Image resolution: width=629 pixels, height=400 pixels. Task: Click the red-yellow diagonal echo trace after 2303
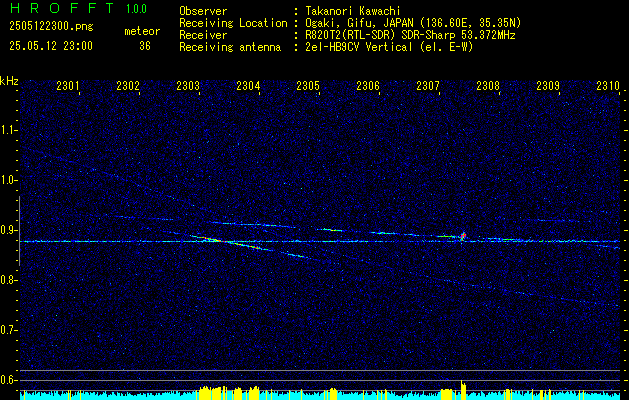(231, 243)
